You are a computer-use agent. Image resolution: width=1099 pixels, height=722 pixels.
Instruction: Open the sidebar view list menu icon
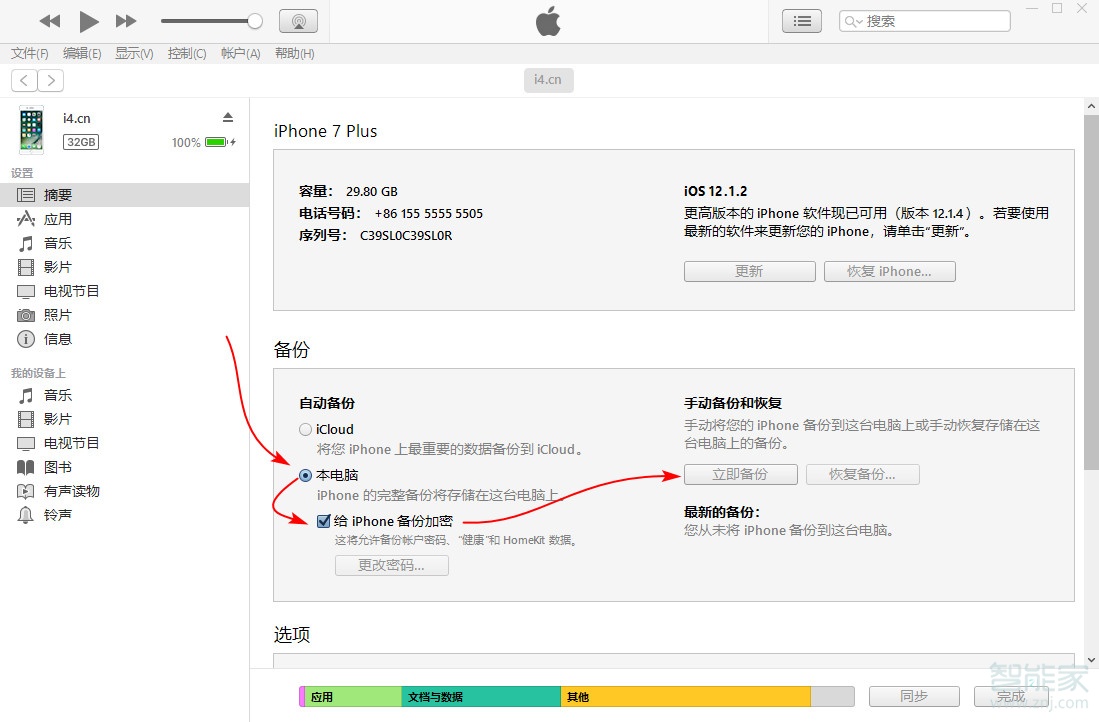point(801,20)
